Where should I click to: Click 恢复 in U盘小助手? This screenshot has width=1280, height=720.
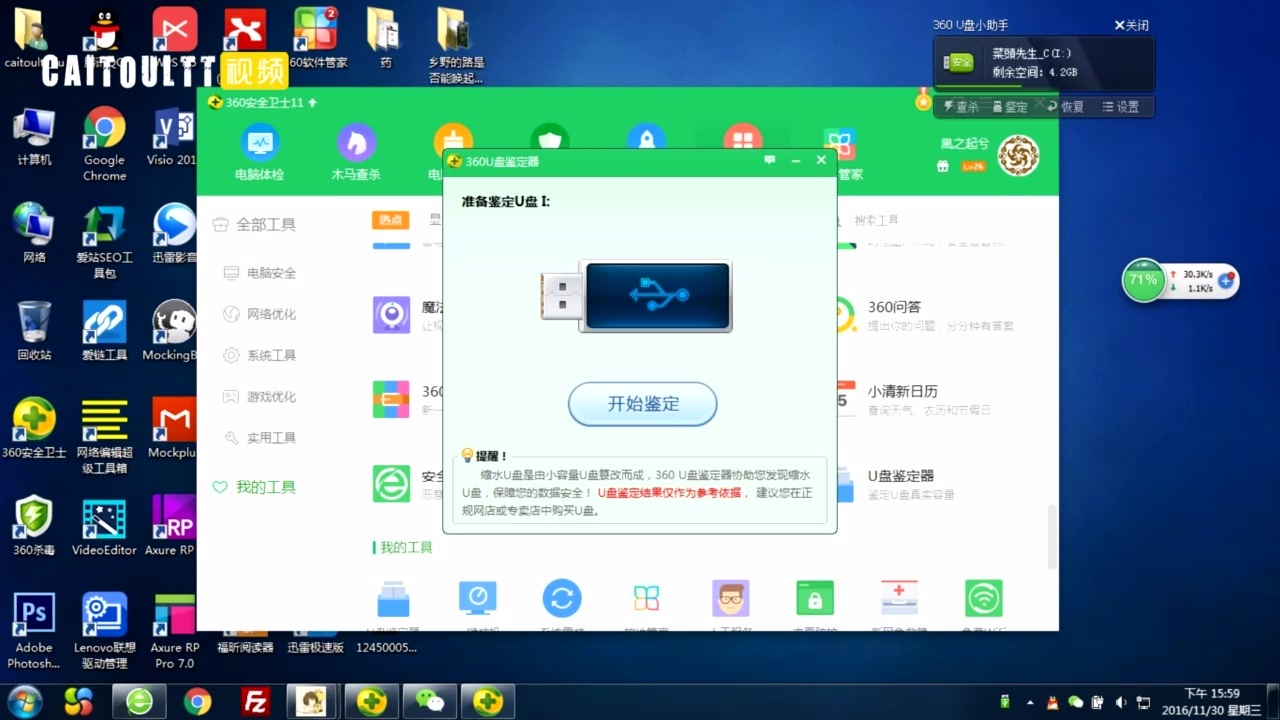click(1066, 107)
